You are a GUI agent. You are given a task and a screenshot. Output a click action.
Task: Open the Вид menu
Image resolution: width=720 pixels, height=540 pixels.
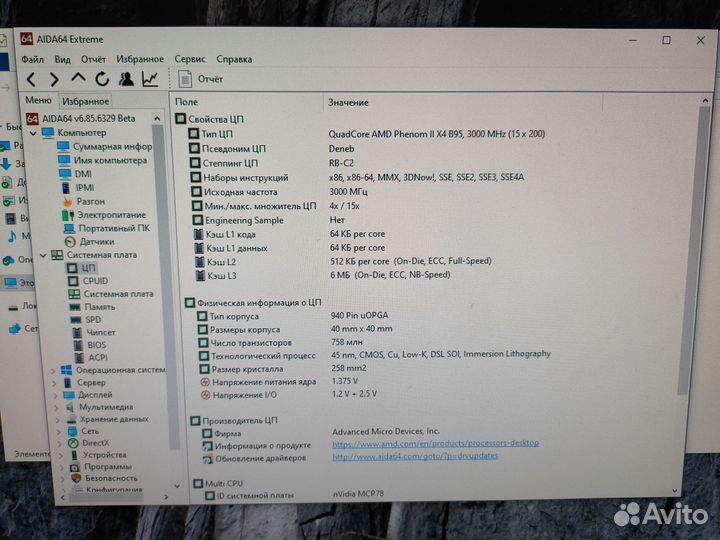[x=62, y=59]
